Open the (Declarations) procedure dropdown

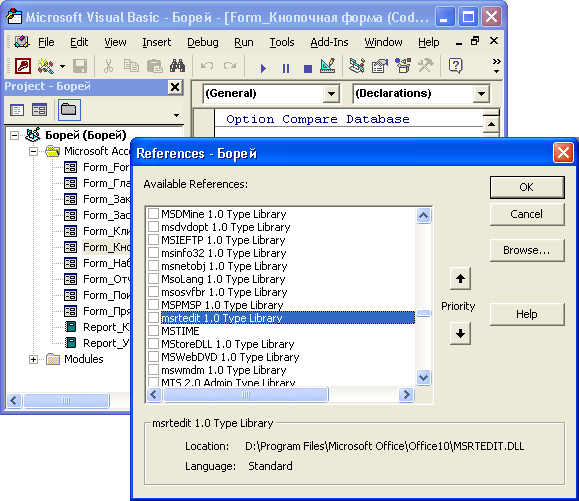(481, 94)
